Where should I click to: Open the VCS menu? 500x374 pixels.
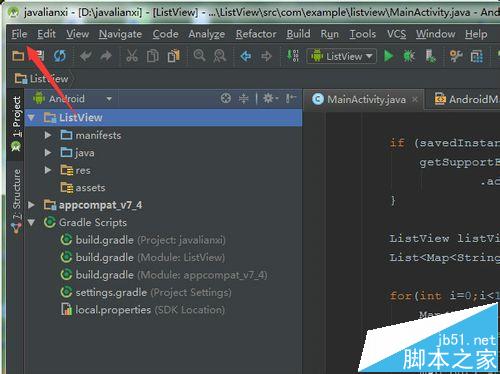(396, 34)
